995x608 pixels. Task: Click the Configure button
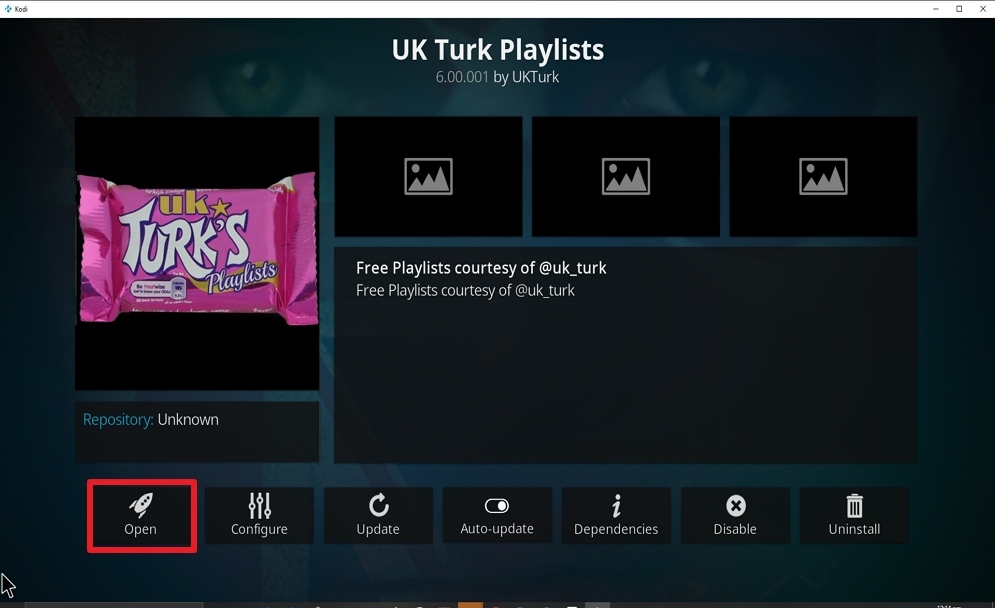point(259,515)
